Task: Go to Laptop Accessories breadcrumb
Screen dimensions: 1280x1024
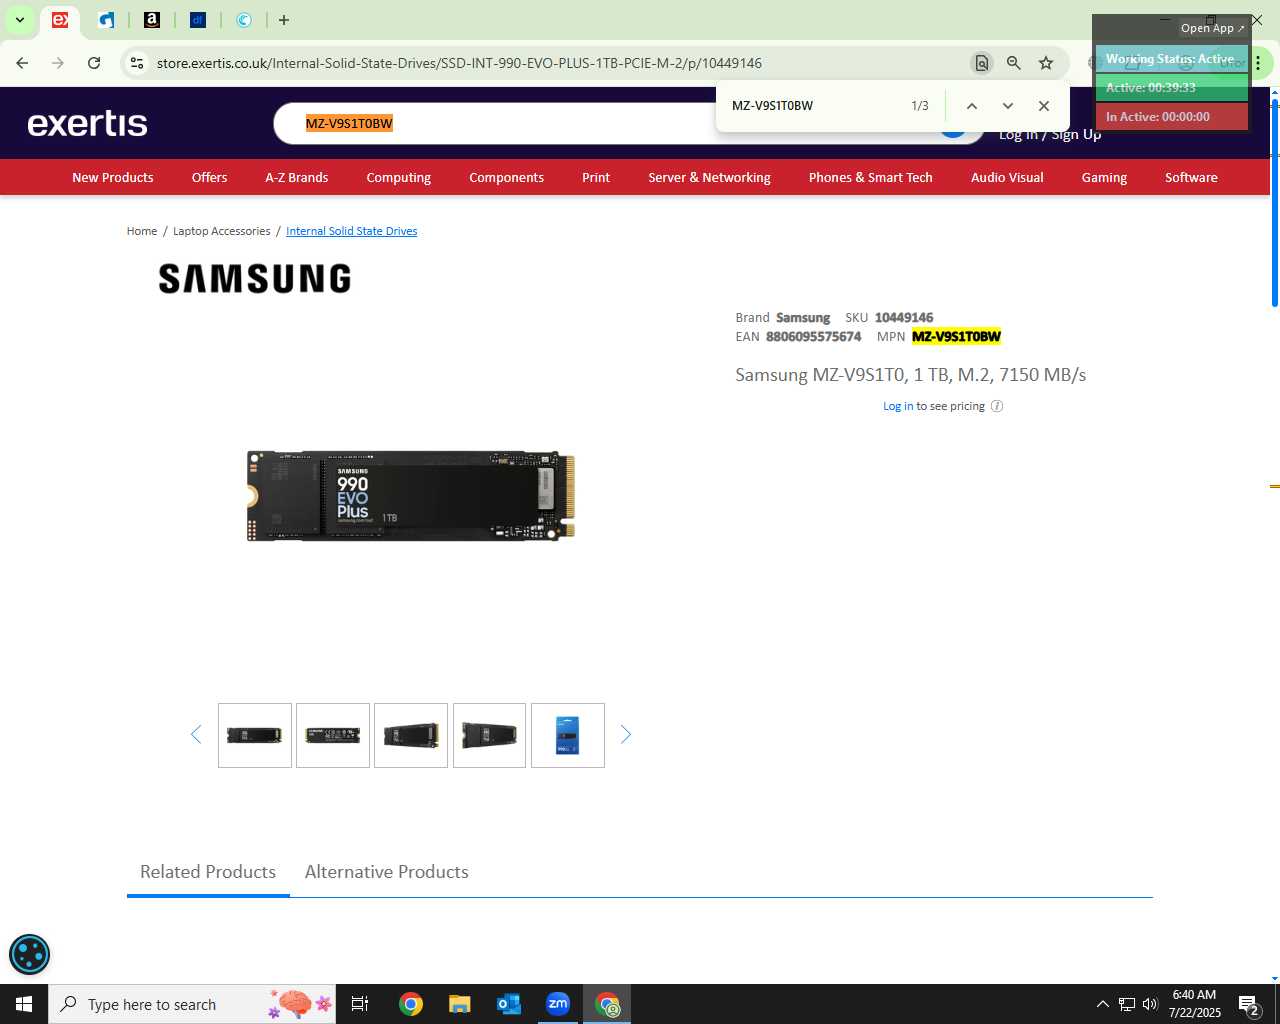Action: tap(221, 231)
